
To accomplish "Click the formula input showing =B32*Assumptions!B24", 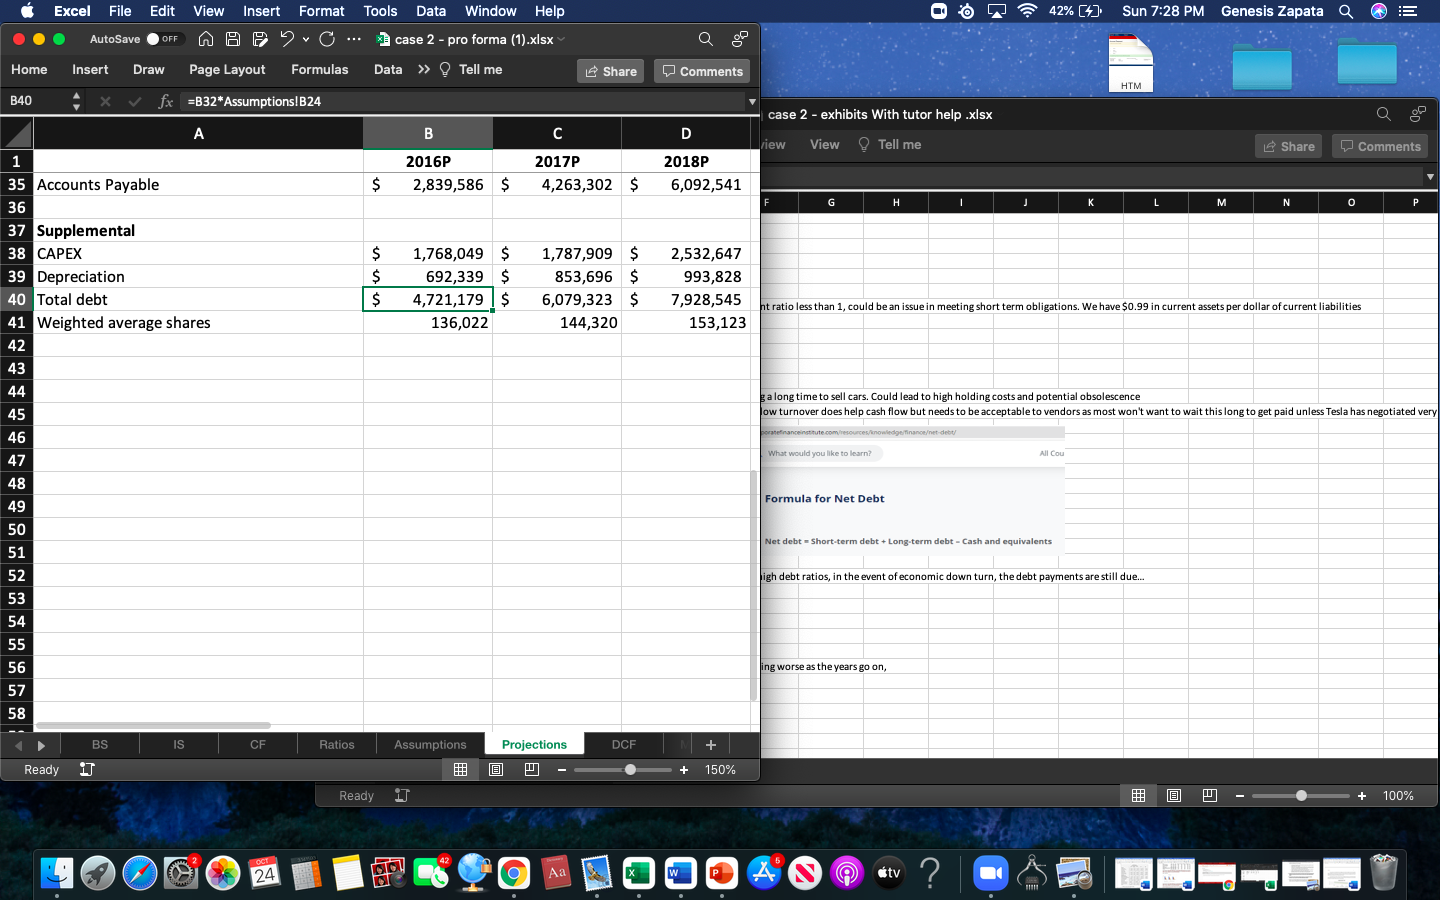I will [x=463, y=101].
